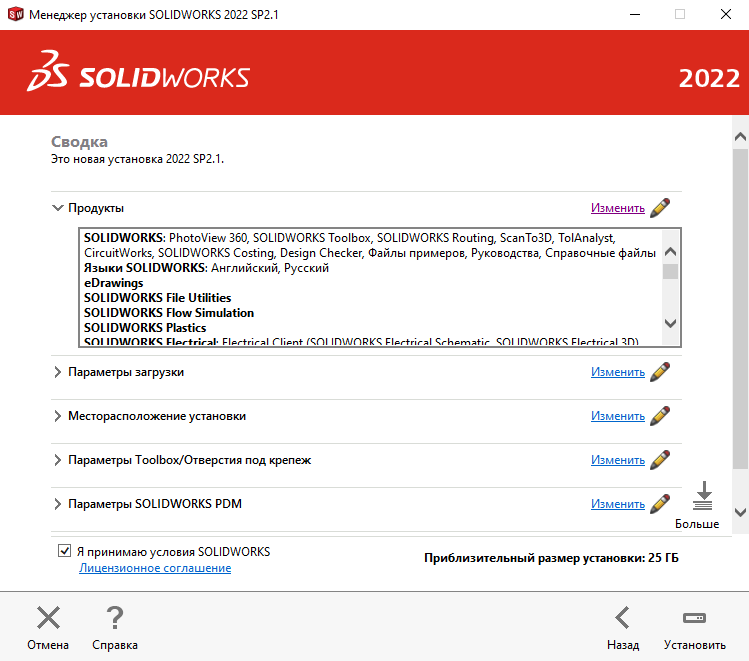The image size is (749, 661).
Task: Click the products list scrollbar thumb
Action: (x=671, y=271)
